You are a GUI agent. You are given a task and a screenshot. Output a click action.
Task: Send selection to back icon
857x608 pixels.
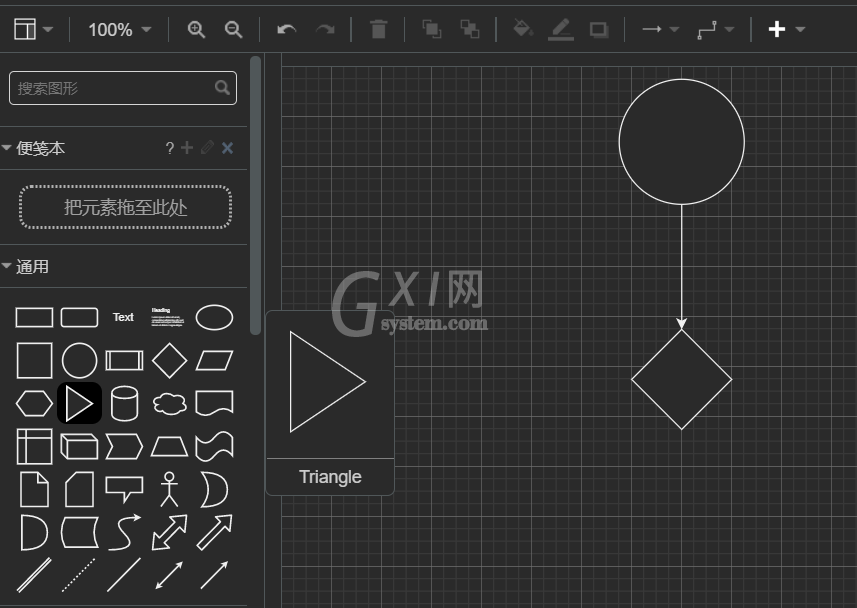click(470, 29)
